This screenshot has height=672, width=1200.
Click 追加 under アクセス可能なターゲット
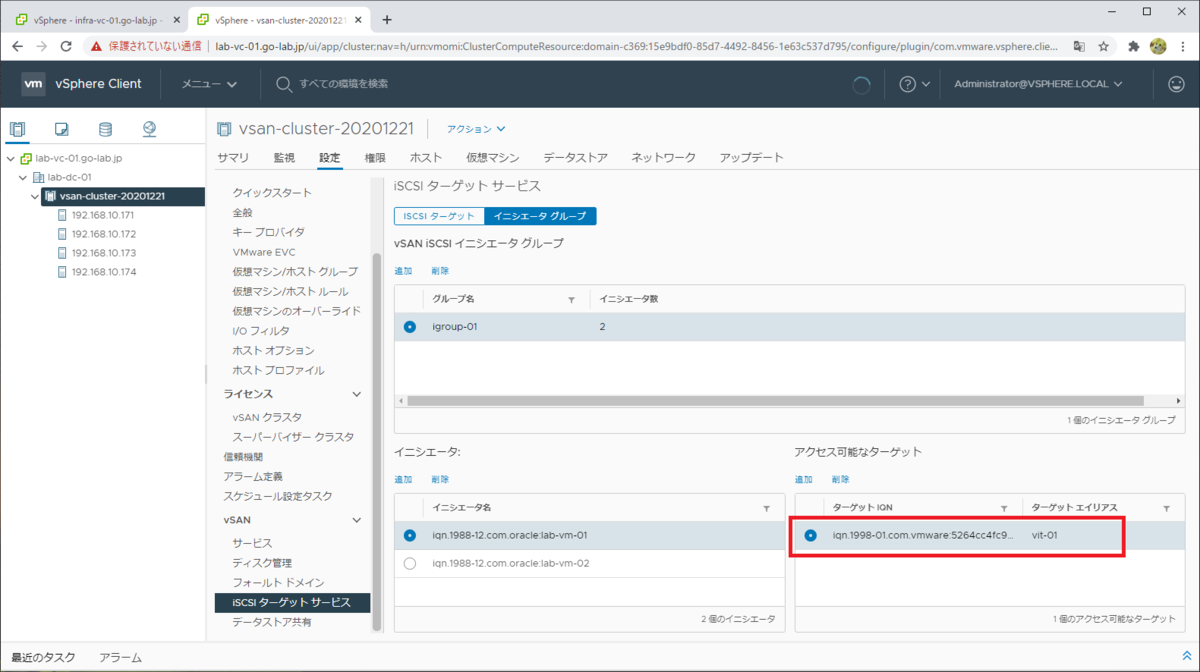[x=803, y=480]
